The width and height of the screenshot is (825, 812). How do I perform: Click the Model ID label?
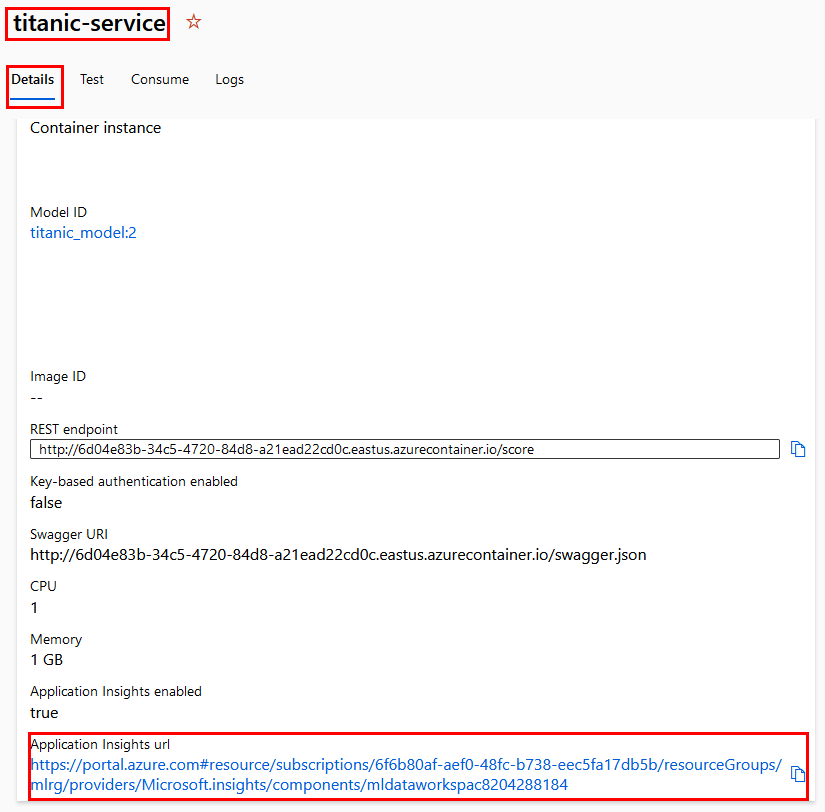click(58, 212)
